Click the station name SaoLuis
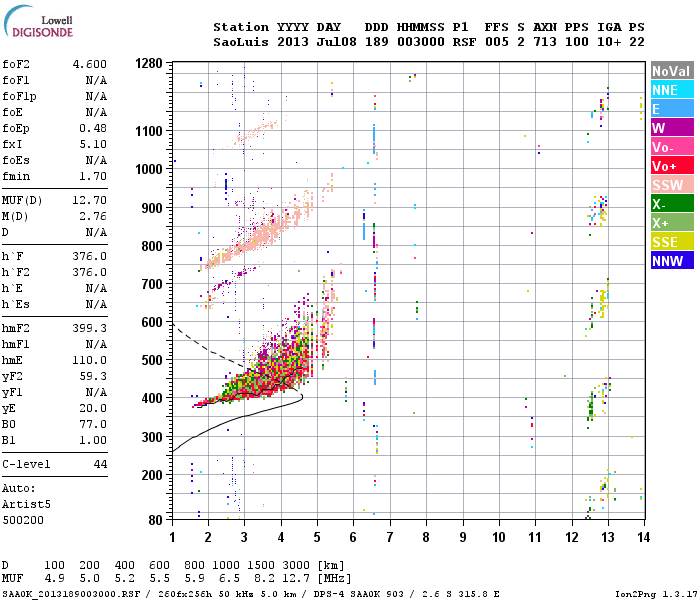 [241, 42]
